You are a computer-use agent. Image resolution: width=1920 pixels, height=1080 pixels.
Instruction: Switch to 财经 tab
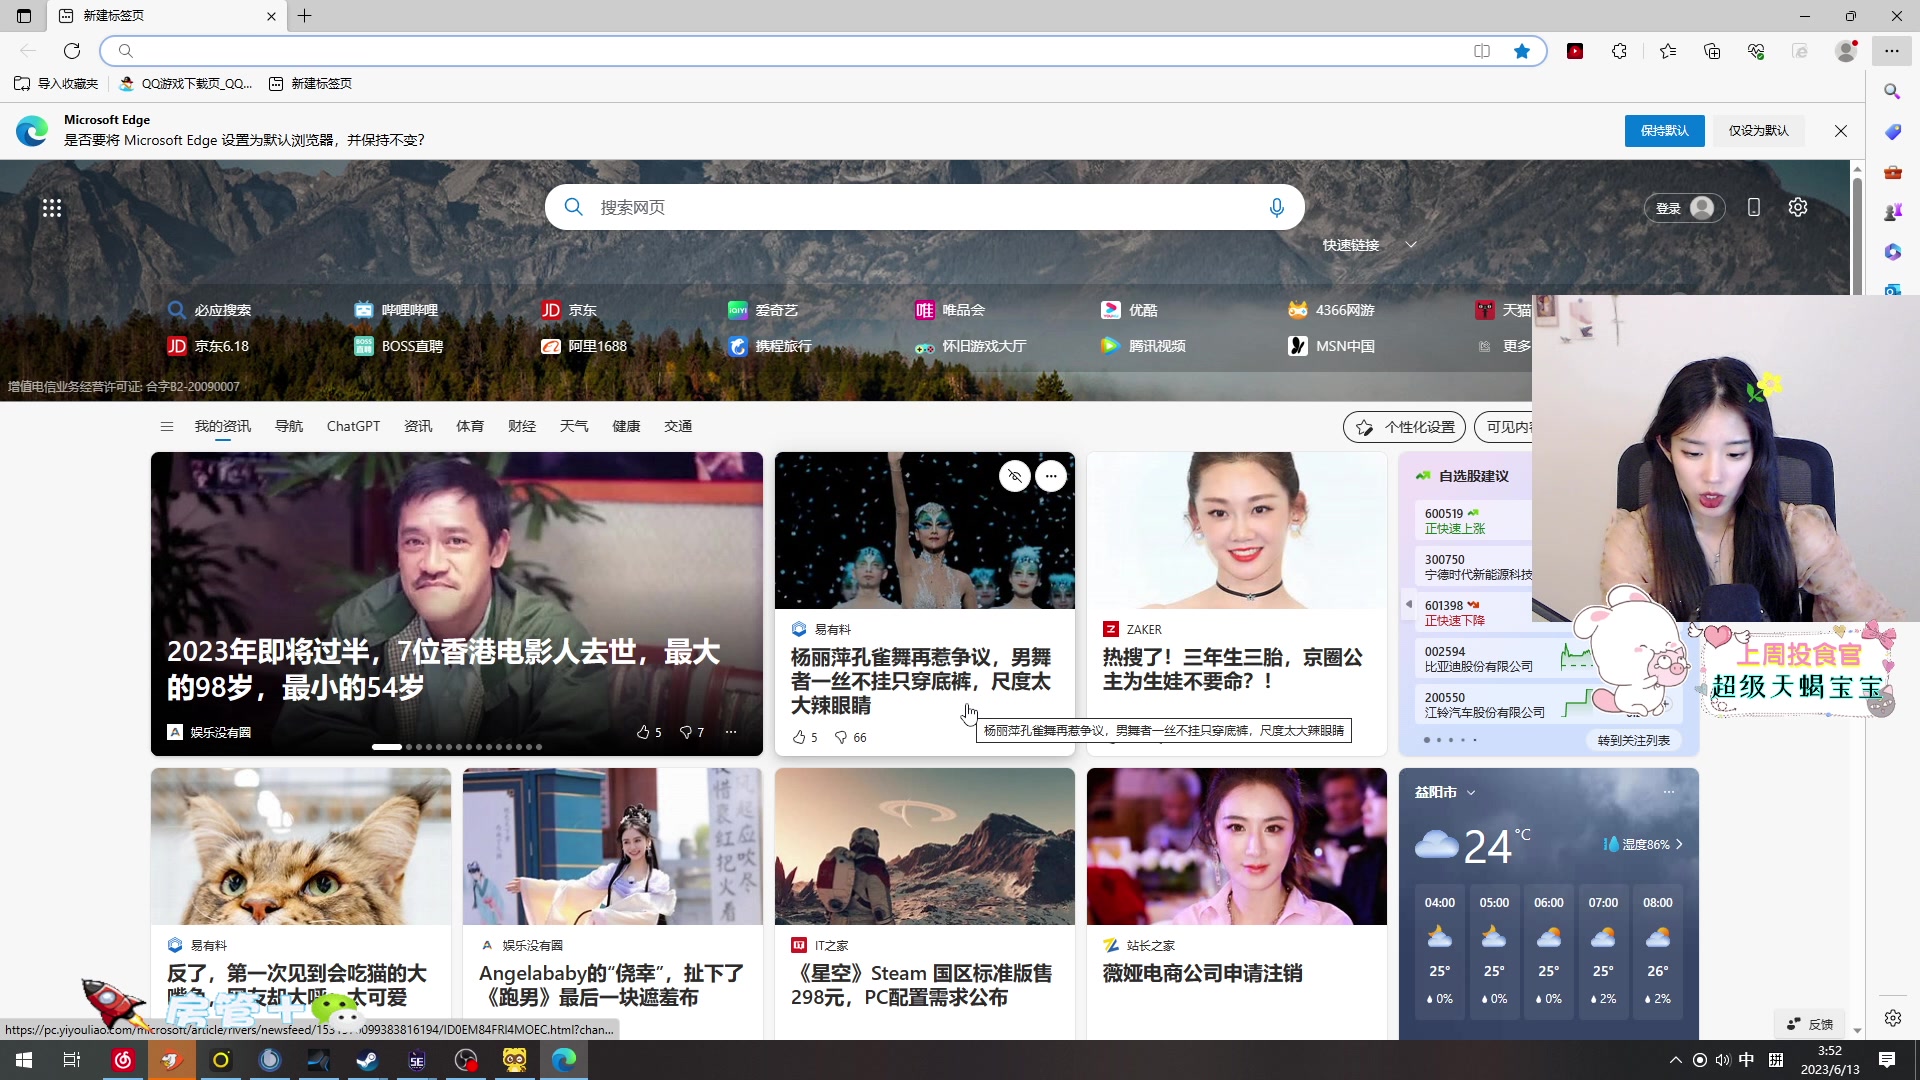[x=522, y=426]
